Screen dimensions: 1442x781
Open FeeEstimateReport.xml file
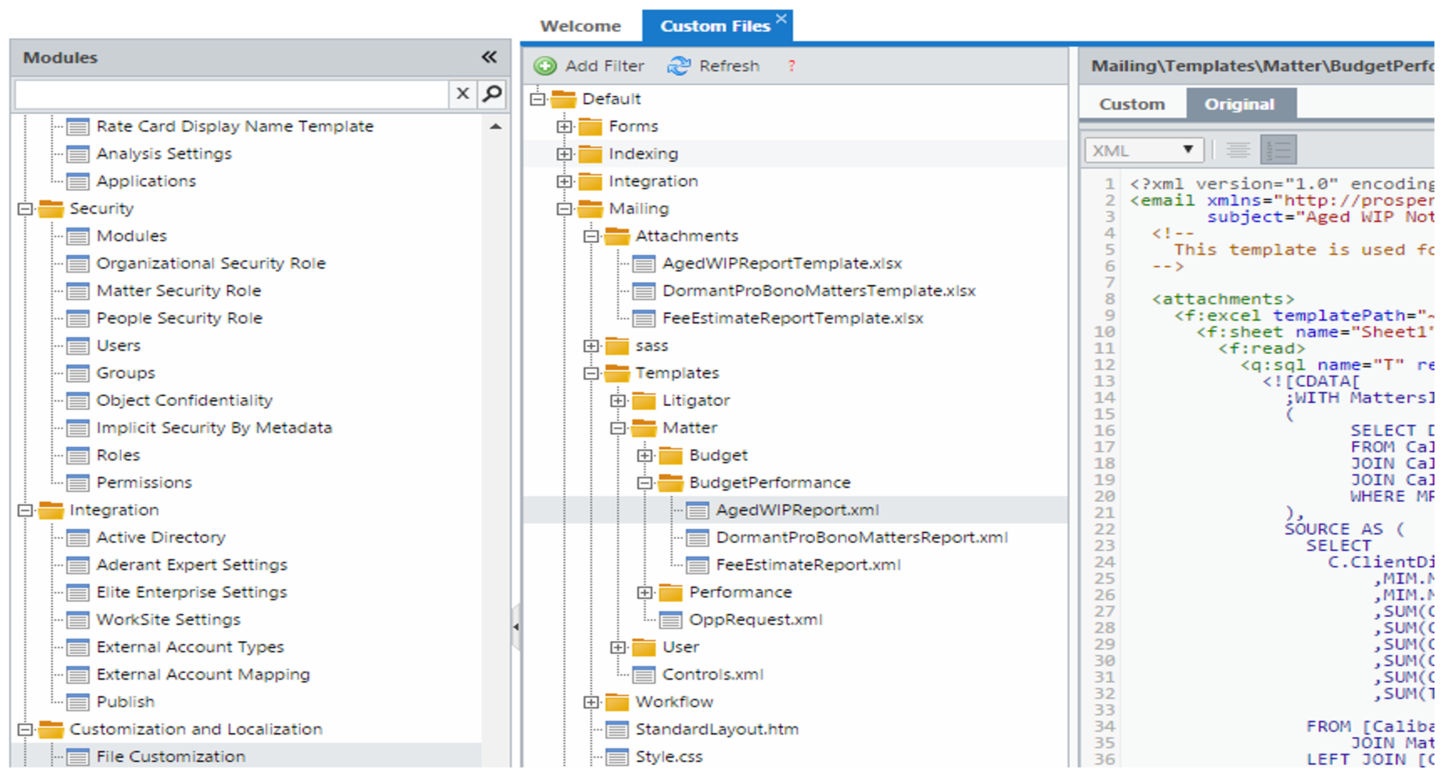[x=808, y=565]
